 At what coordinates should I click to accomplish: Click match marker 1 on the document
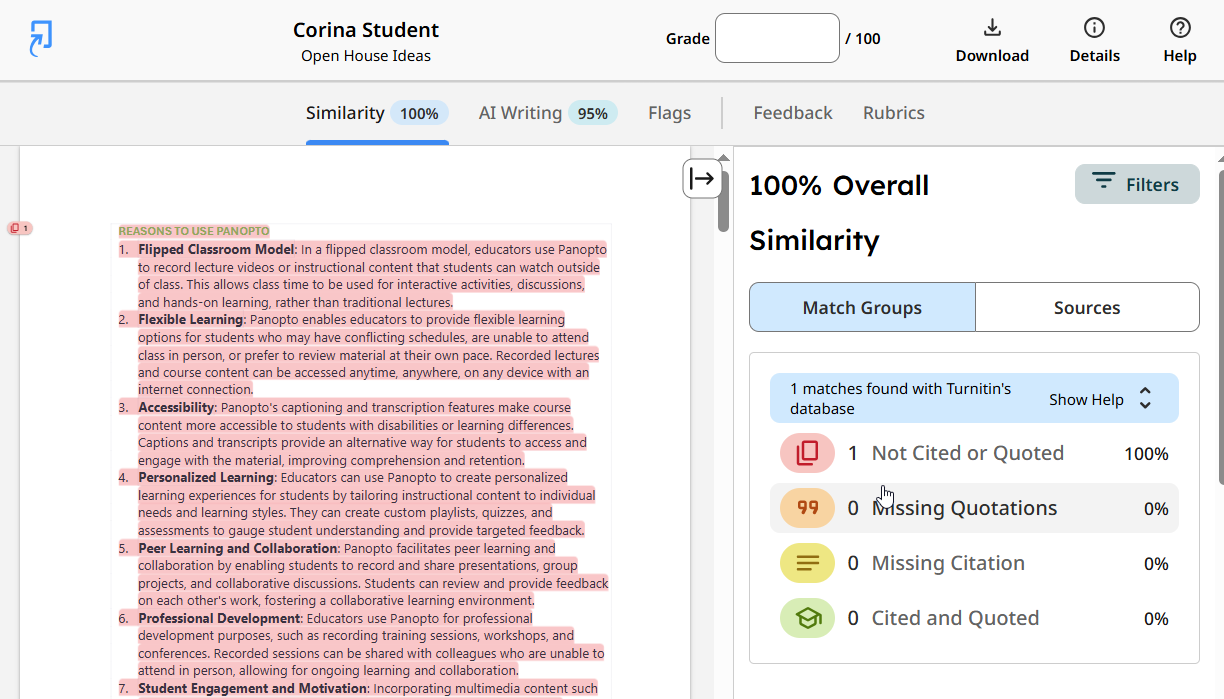click(x=20, y=228)
